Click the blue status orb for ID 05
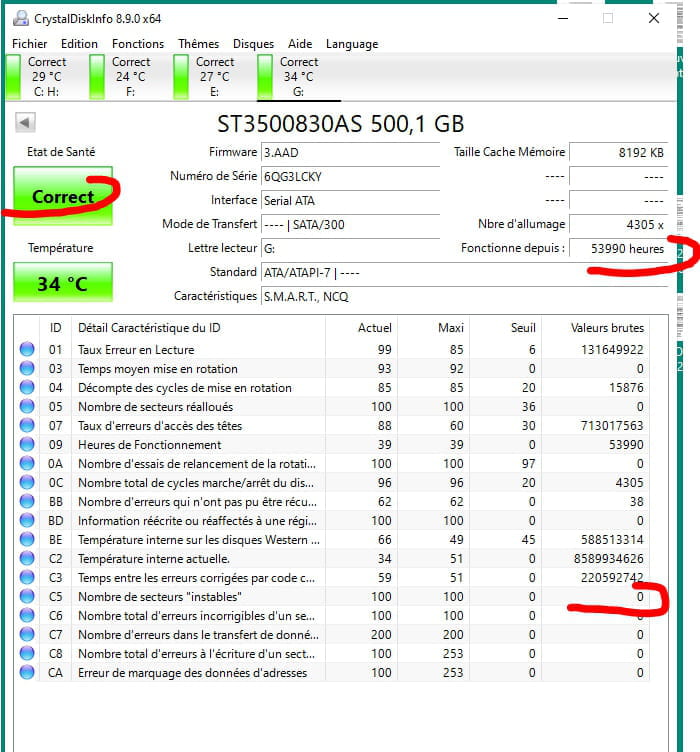700x752 pixels. 27,407
